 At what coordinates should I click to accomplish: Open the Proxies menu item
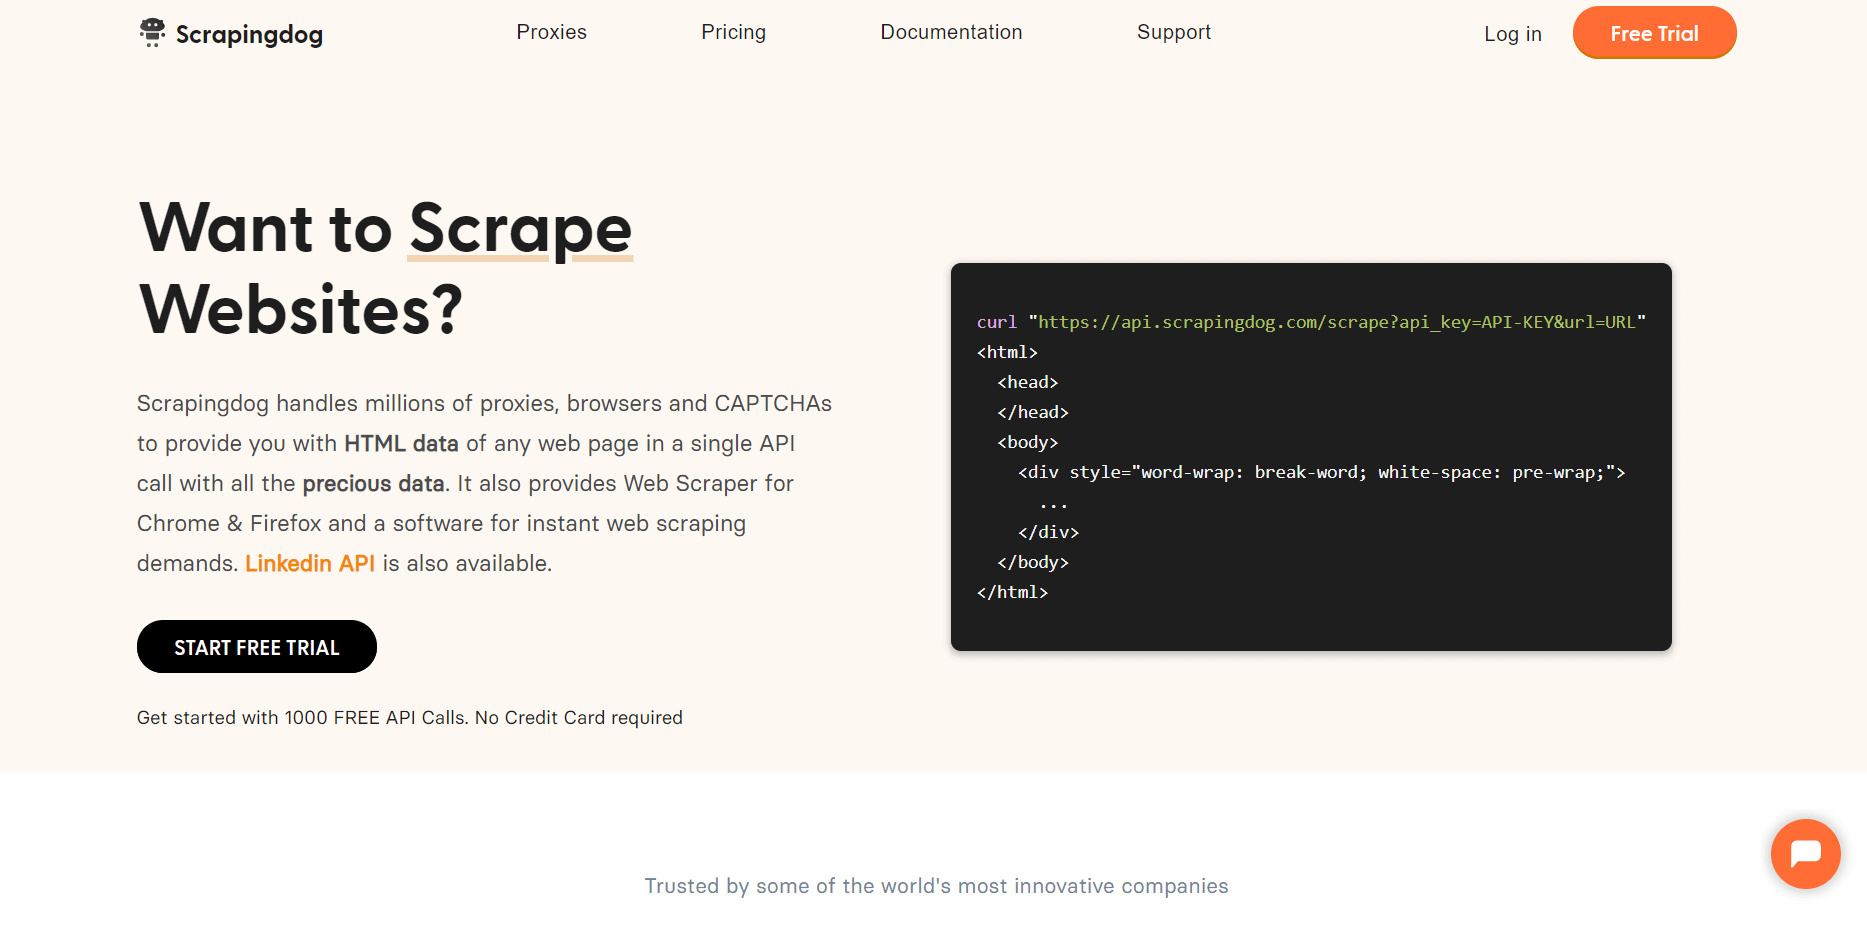click(x=551, y=32)
